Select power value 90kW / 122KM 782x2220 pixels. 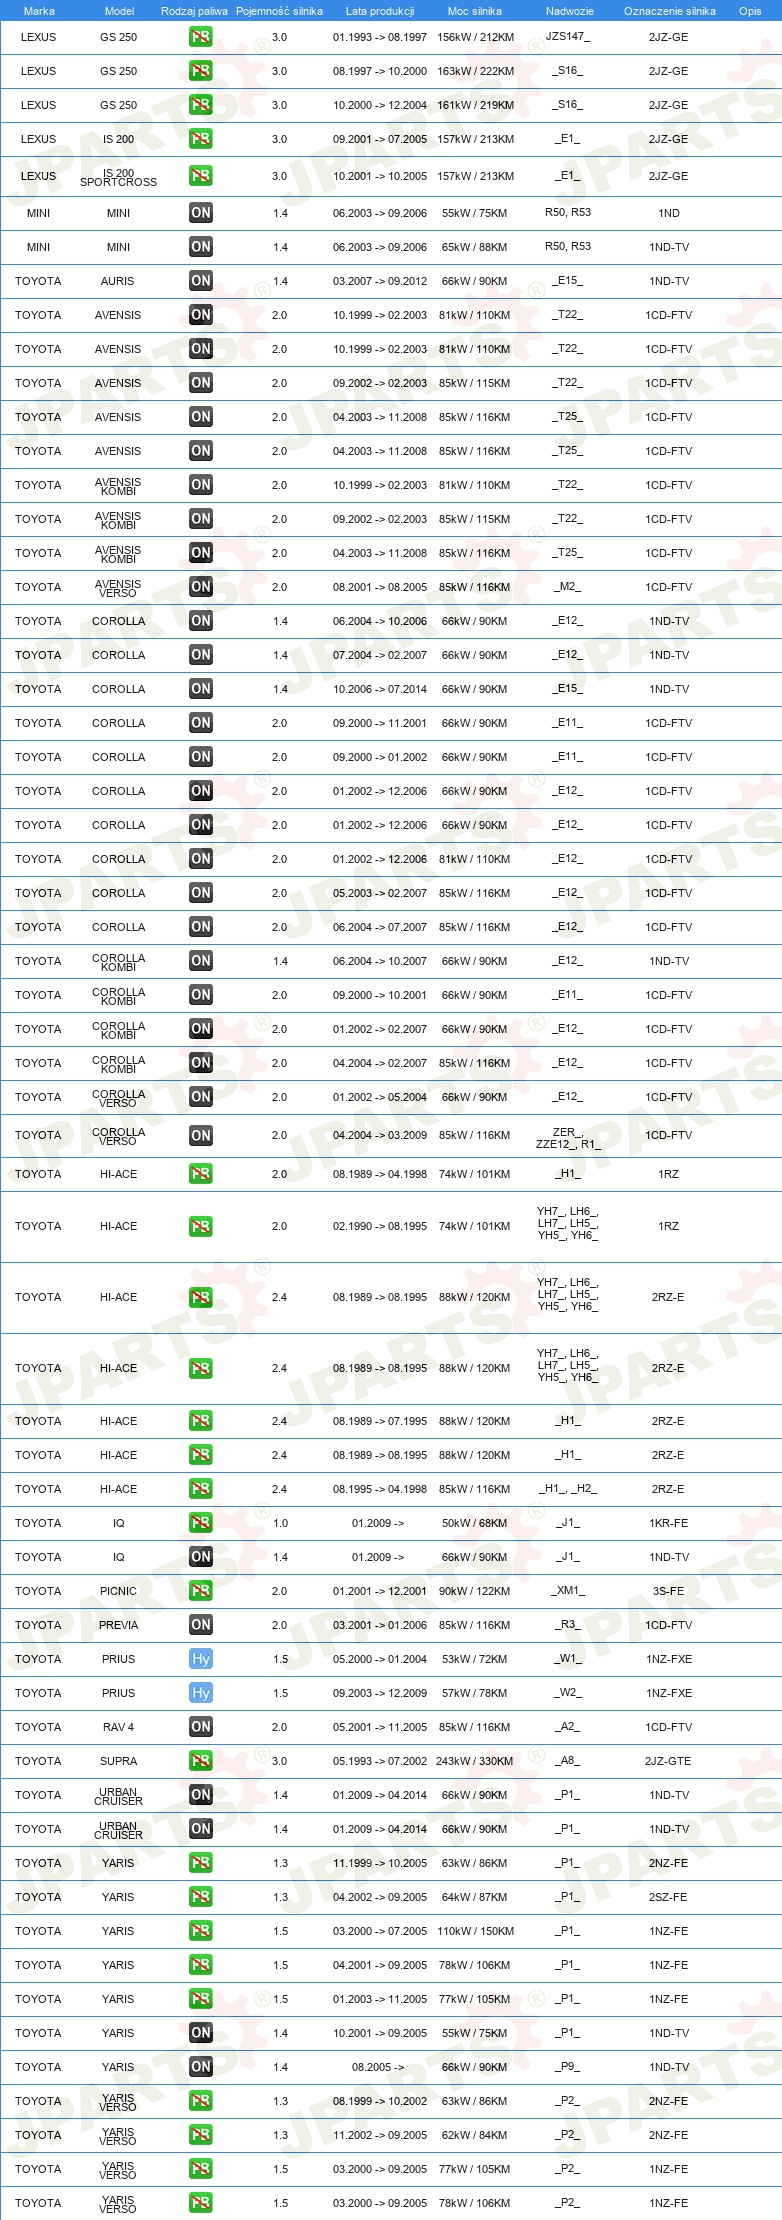point(475,1591)
